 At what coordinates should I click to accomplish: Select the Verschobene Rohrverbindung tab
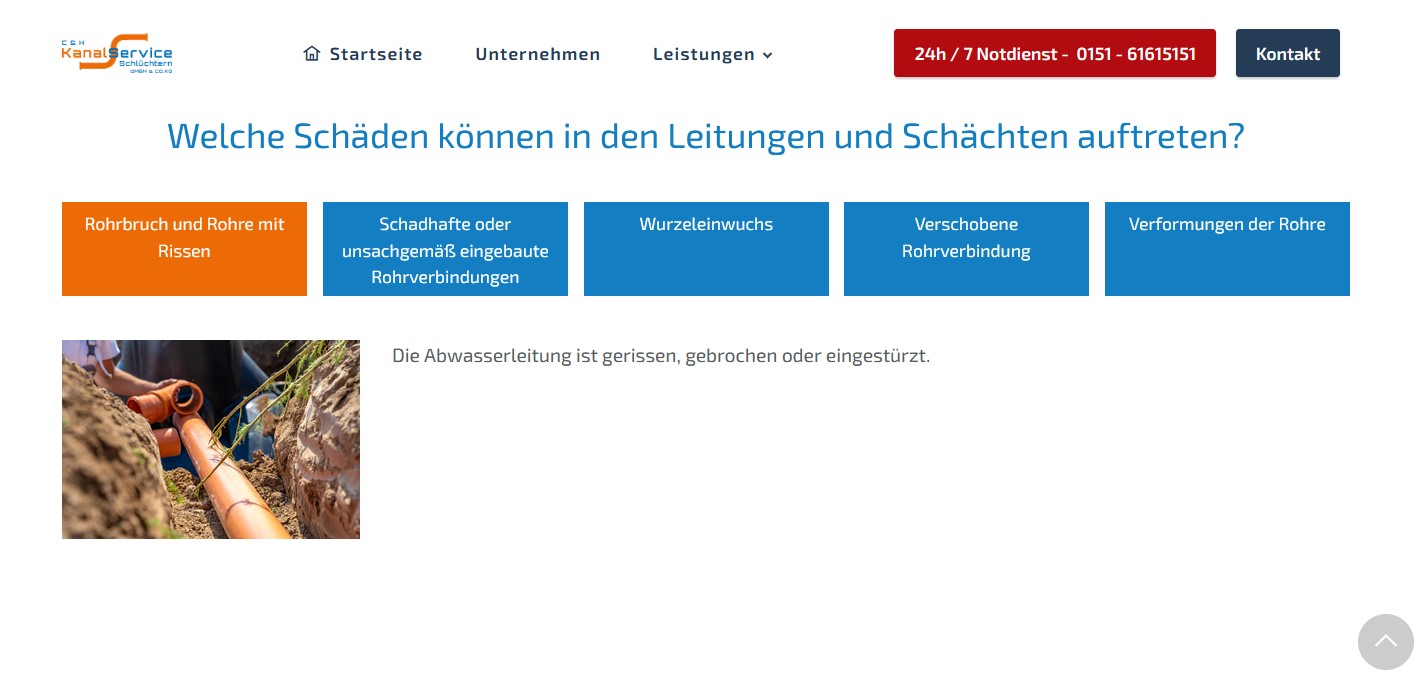(x=966, y=249)
